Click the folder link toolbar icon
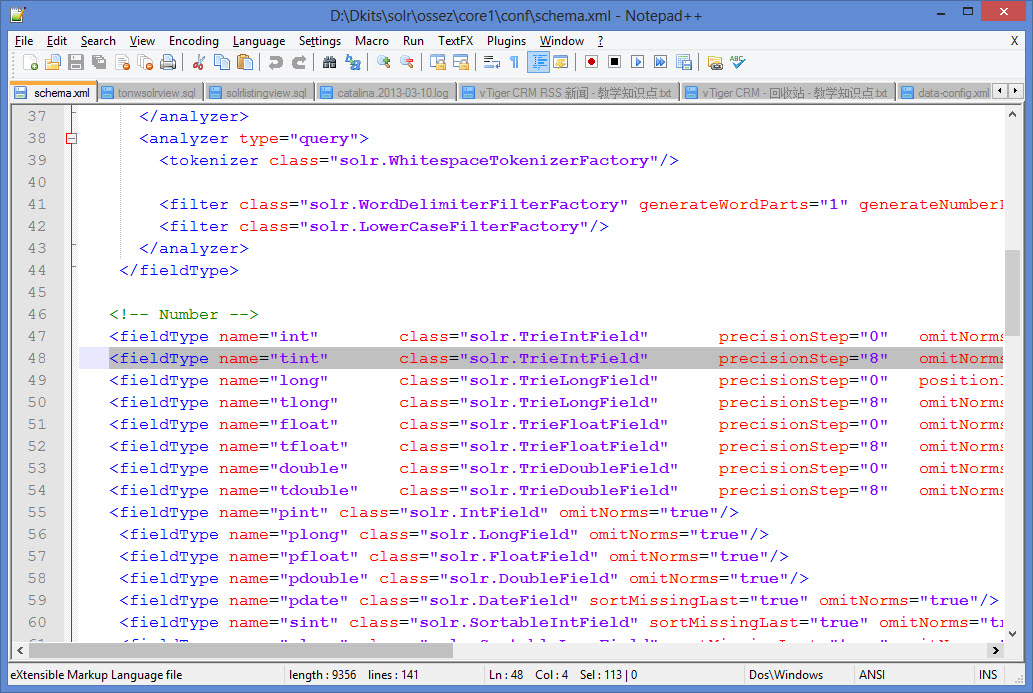 click(x=715, y=63)
